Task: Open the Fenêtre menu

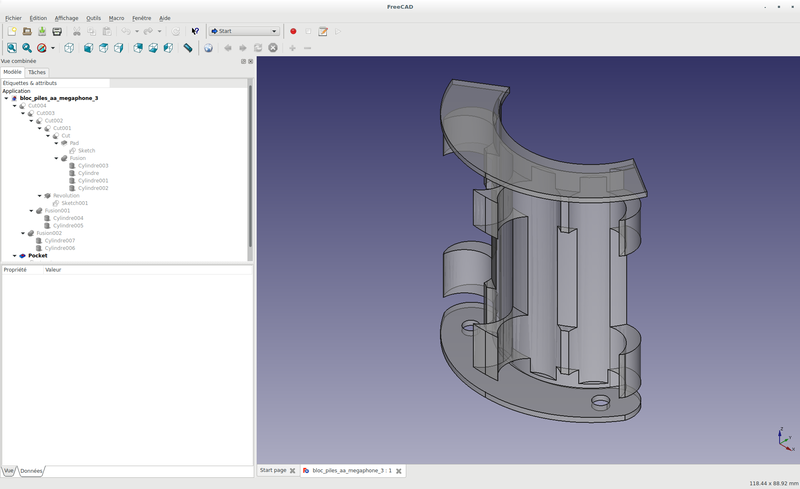Action: pos(141,18)
